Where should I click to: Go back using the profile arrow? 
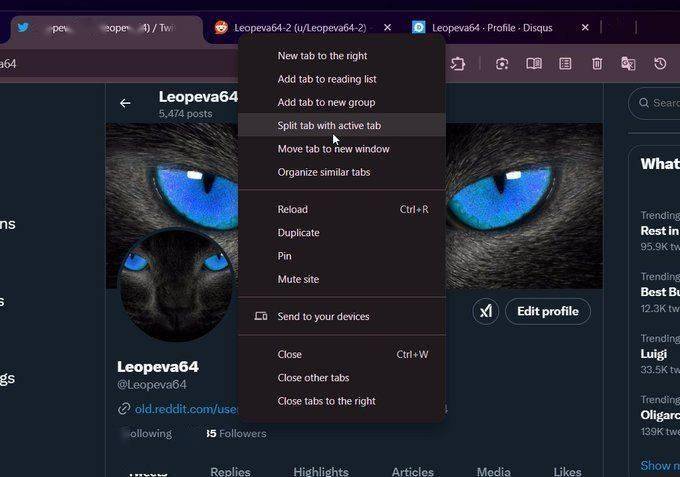pyautogui.click(x=125, y=103)
